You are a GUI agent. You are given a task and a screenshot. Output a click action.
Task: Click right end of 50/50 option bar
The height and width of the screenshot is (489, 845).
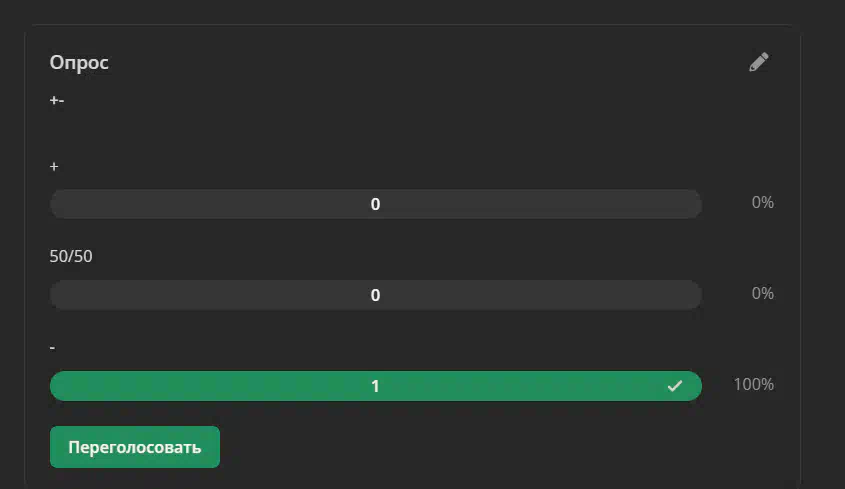[x=692, y=295]
